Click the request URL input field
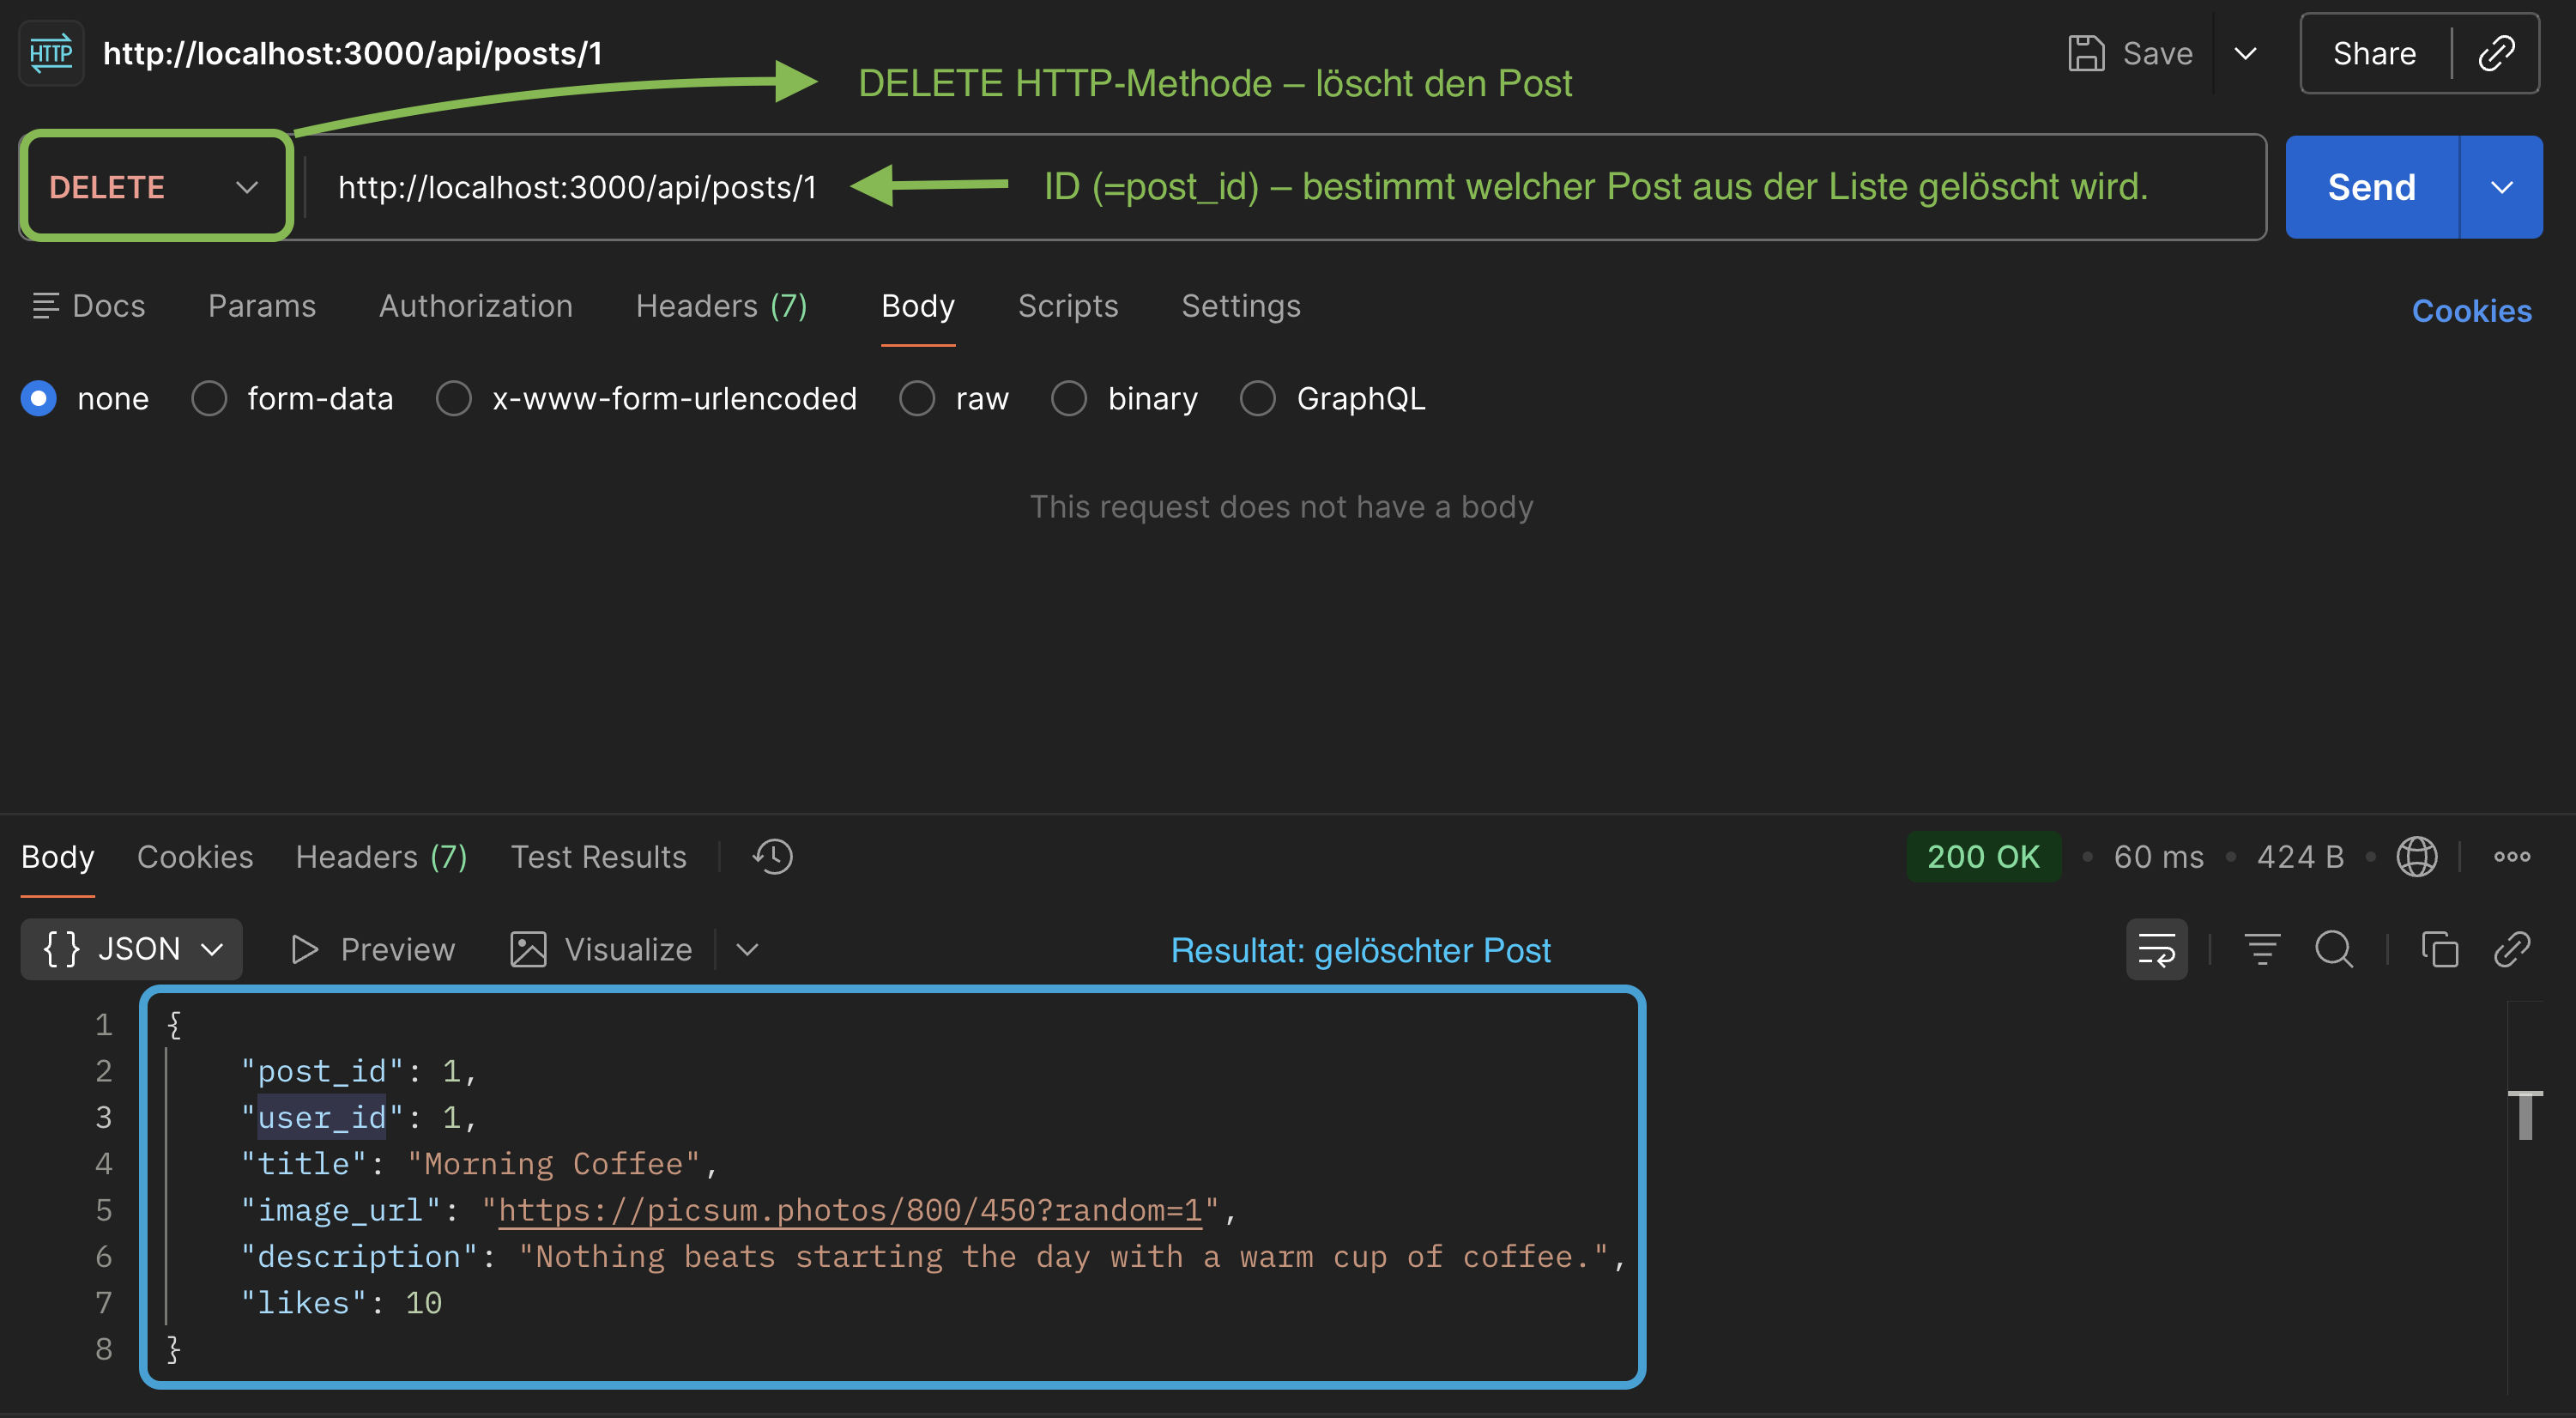 tap(577, 187)
